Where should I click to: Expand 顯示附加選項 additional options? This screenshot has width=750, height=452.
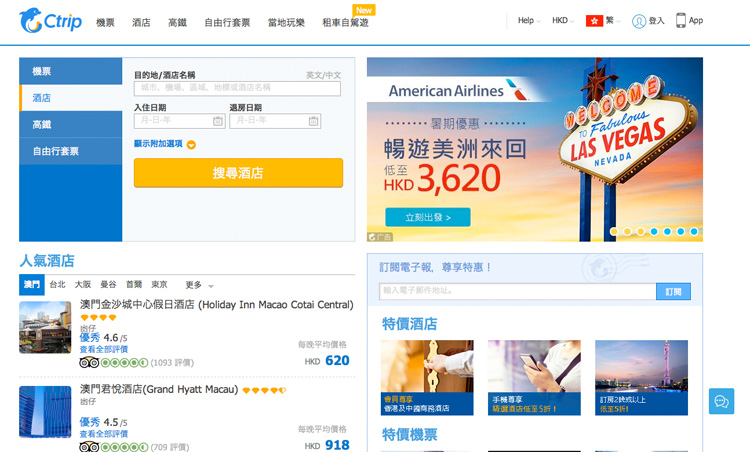point(158,144)
